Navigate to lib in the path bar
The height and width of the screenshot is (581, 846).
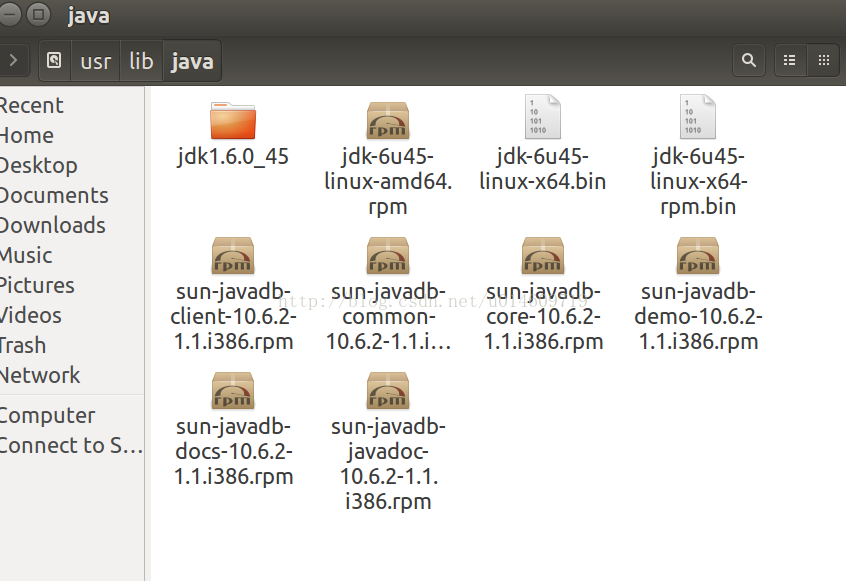(x=141, y=61)
